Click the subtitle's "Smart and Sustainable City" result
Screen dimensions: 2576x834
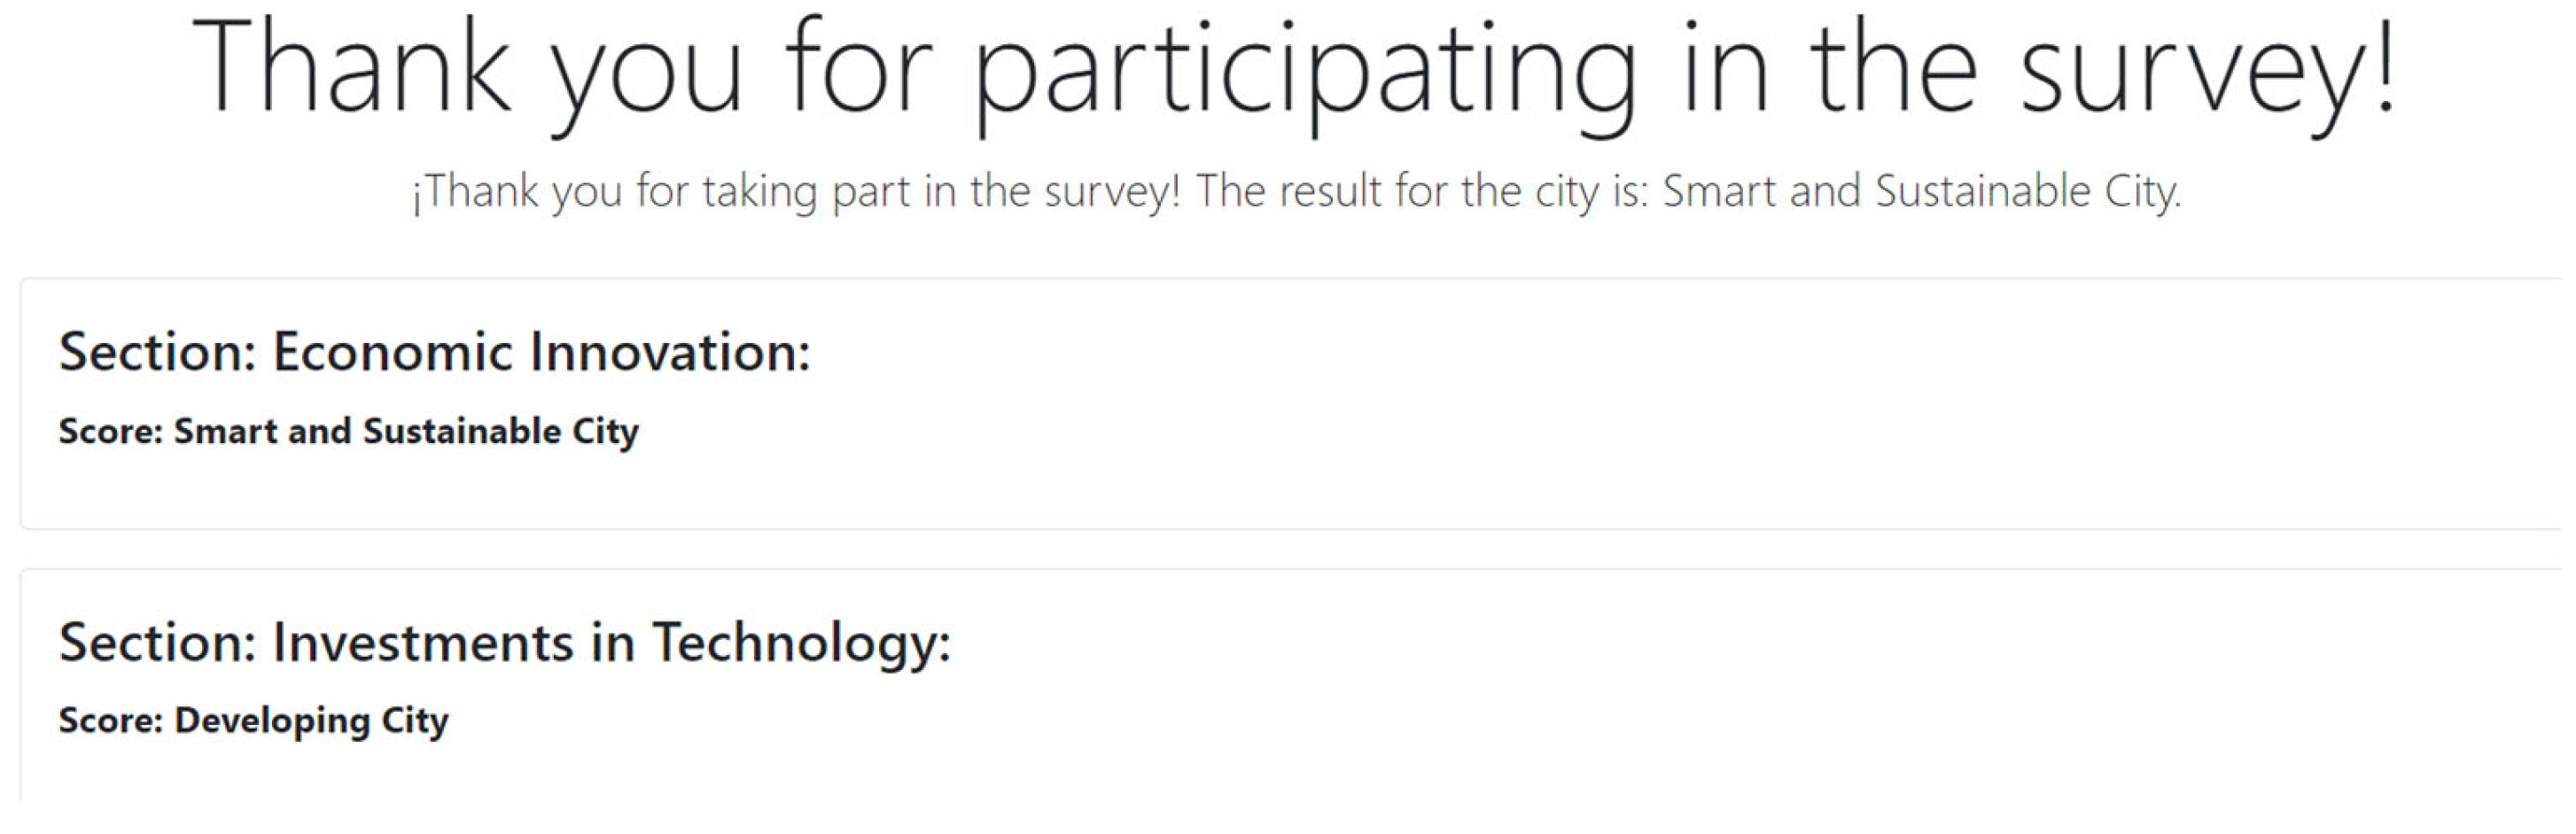click(1920, 191)
